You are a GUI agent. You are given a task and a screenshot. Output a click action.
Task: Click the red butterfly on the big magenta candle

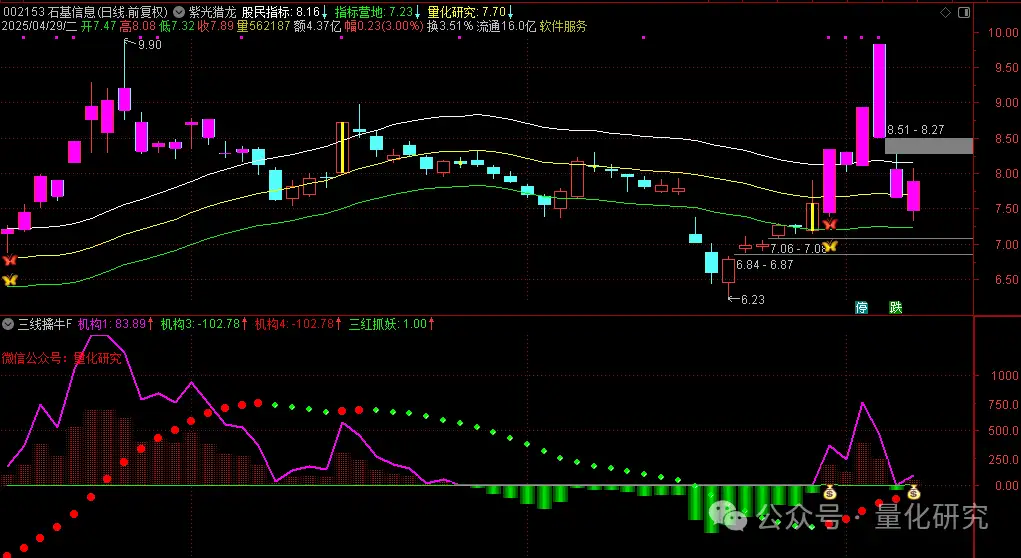[829, 224]
